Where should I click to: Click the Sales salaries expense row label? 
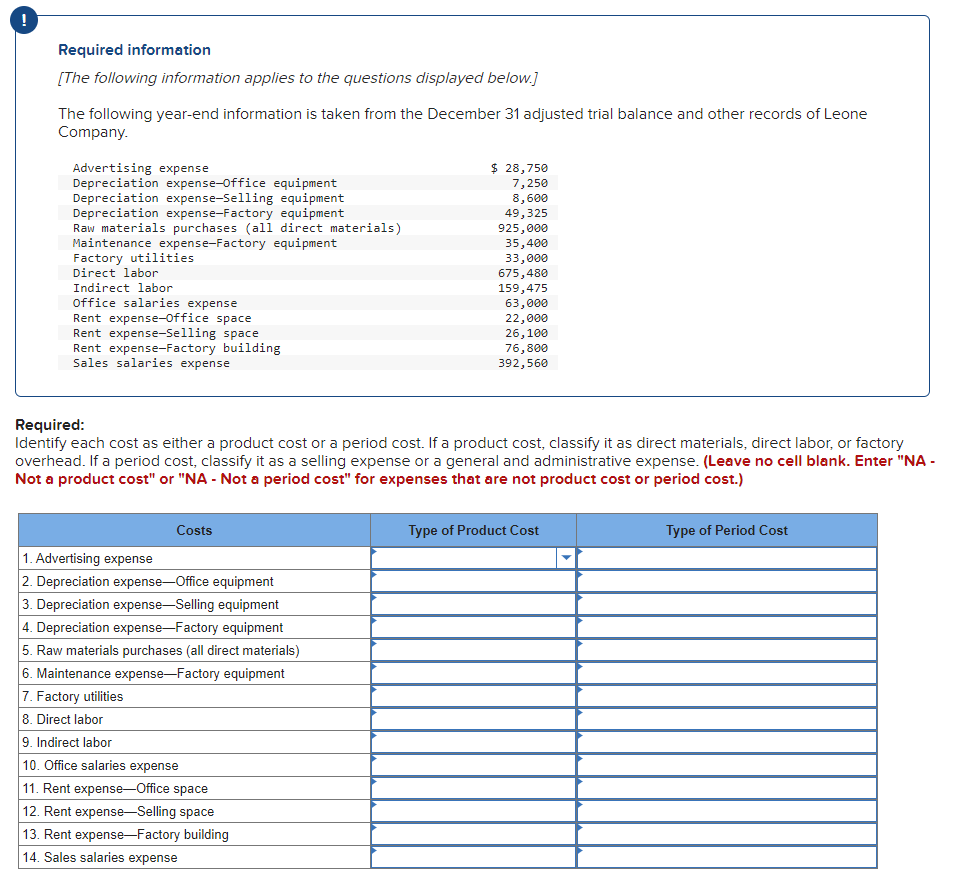point(100,857)
